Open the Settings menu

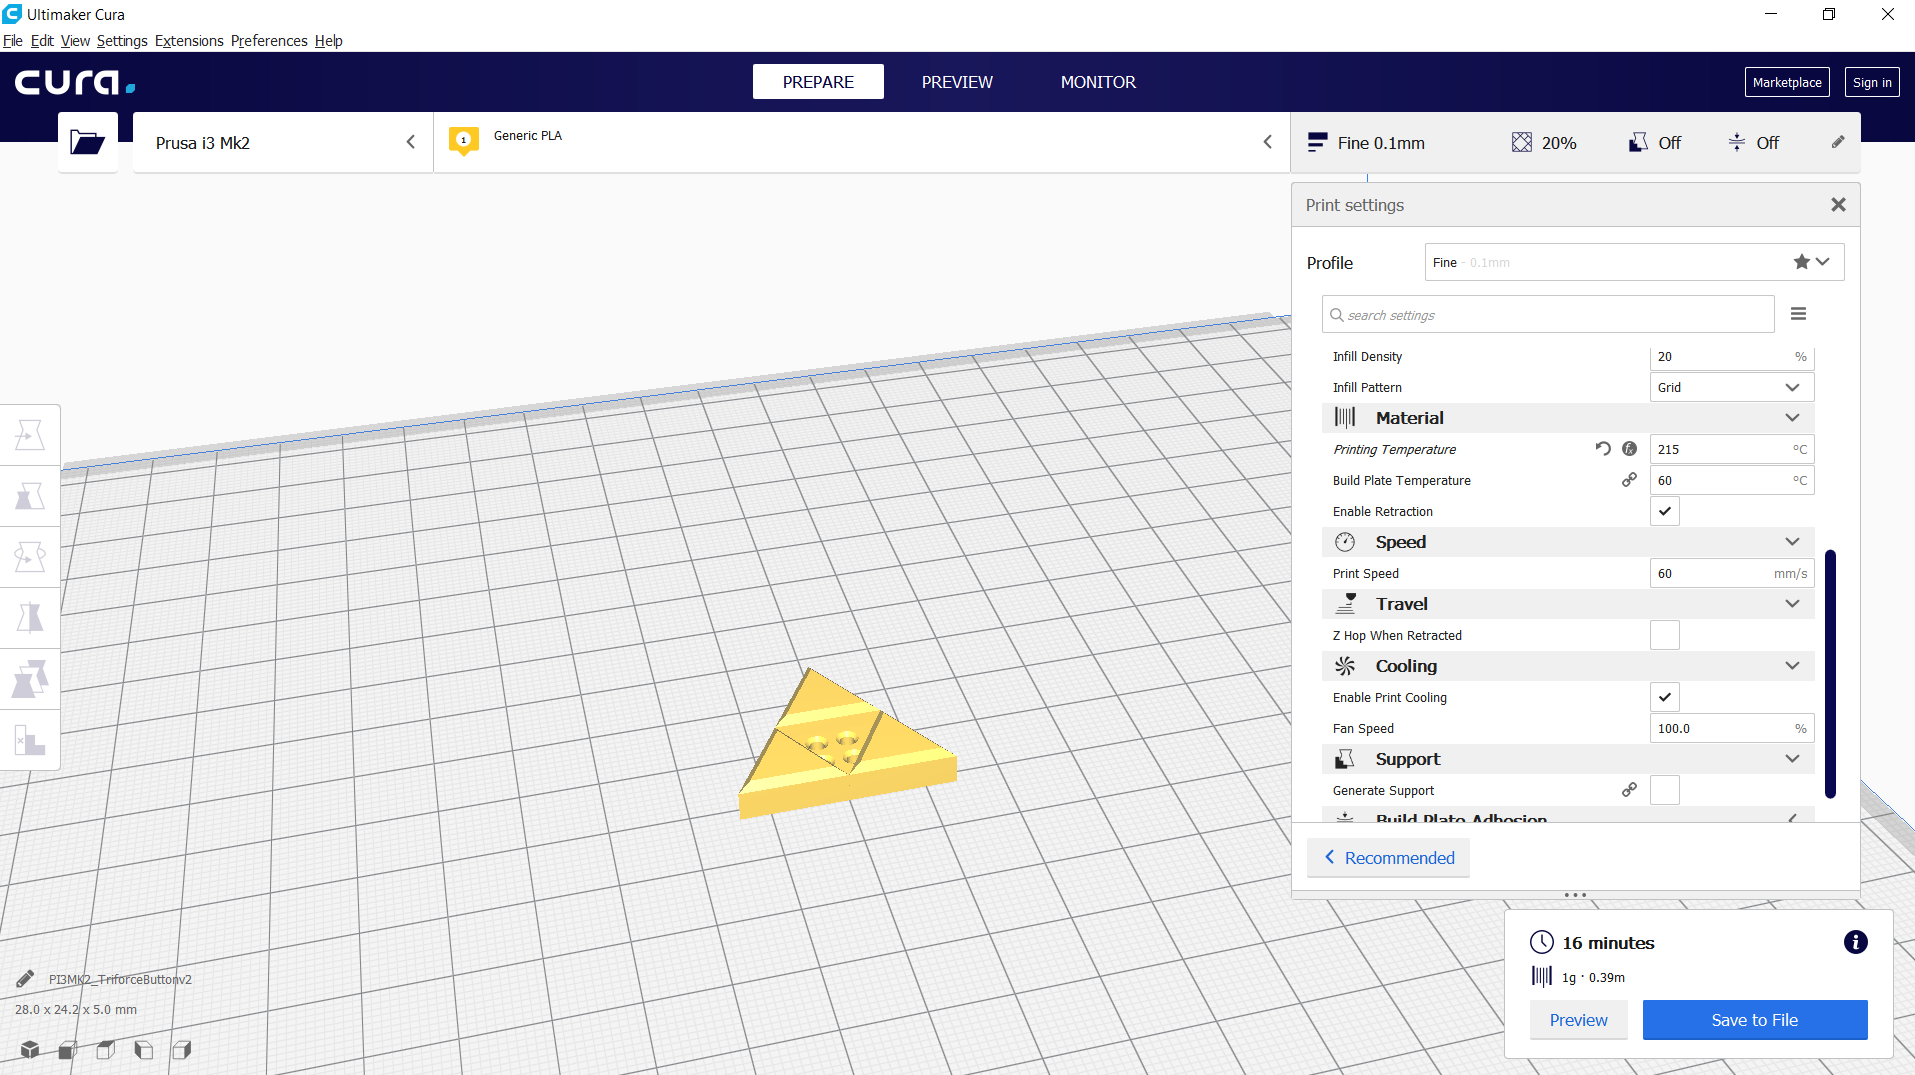pos(122,41)
